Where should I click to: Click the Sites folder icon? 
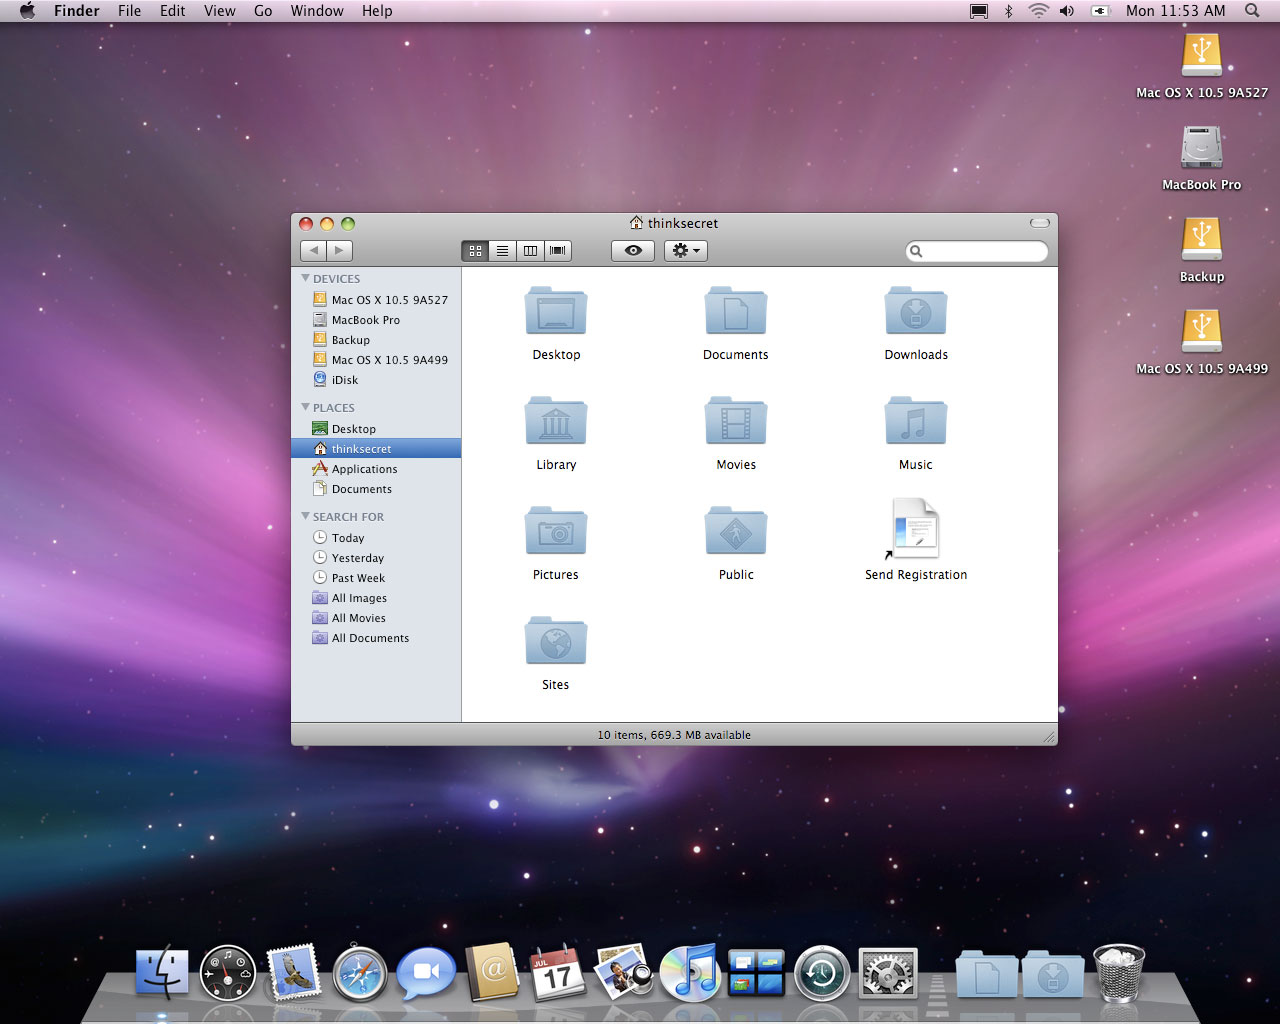click(556, 641)
